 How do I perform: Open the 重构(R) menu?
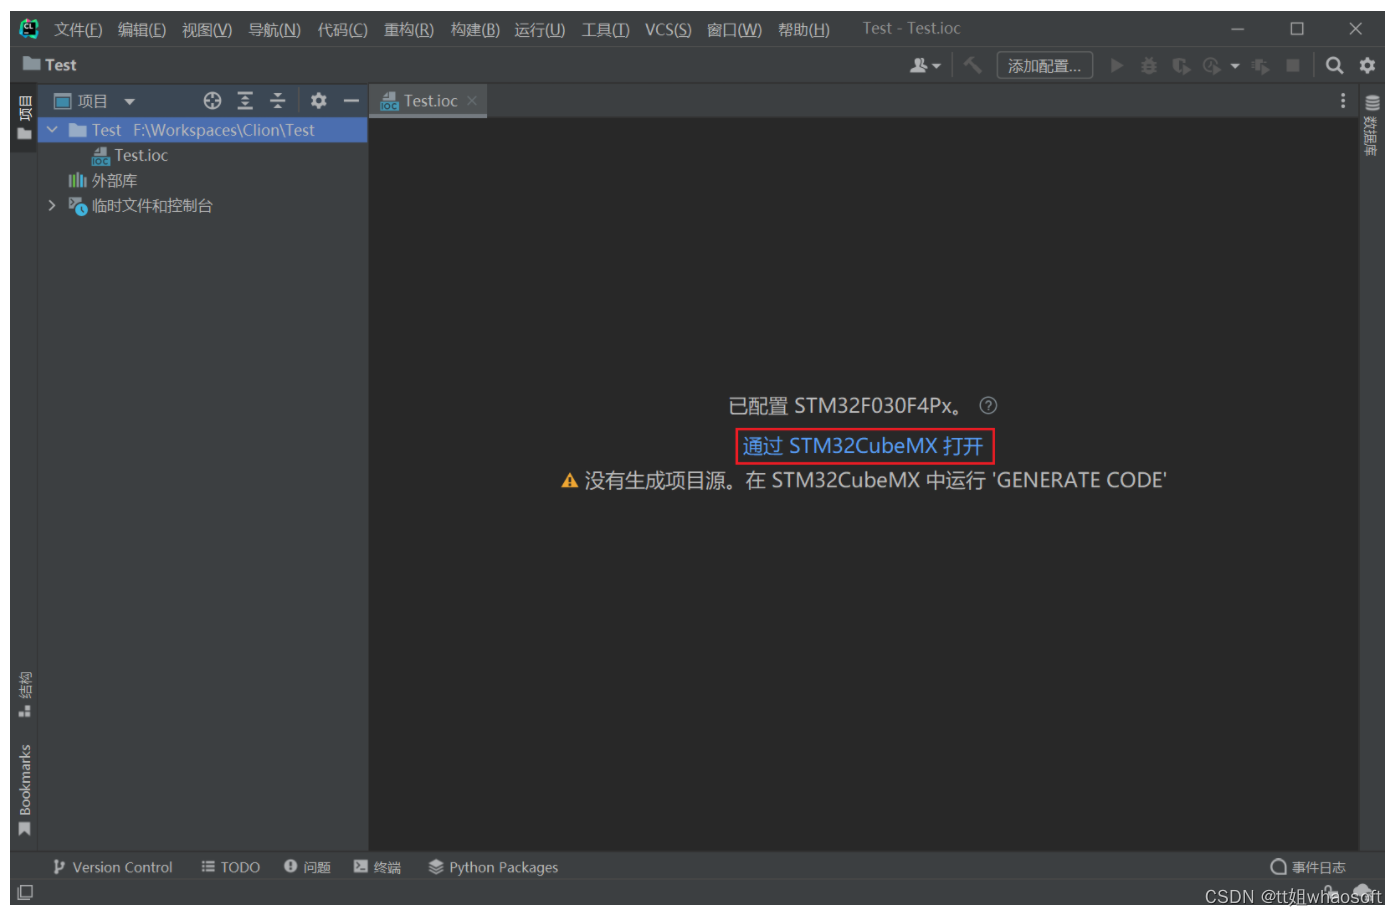409,30
